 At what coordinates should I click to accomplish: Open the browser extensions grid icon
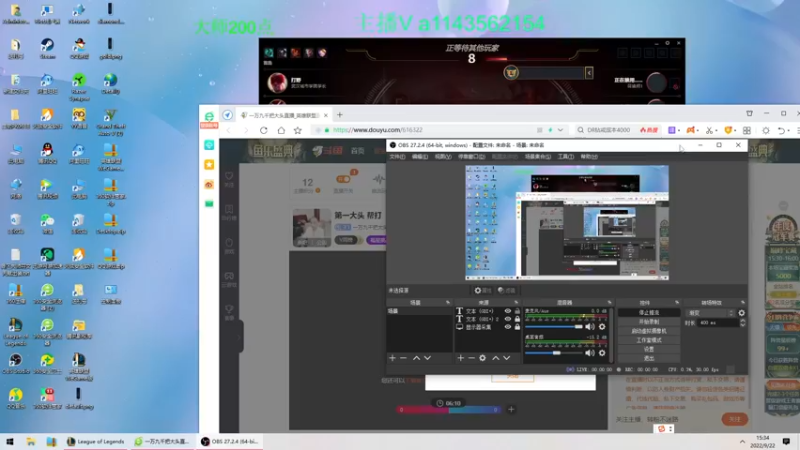coord(747,130)
